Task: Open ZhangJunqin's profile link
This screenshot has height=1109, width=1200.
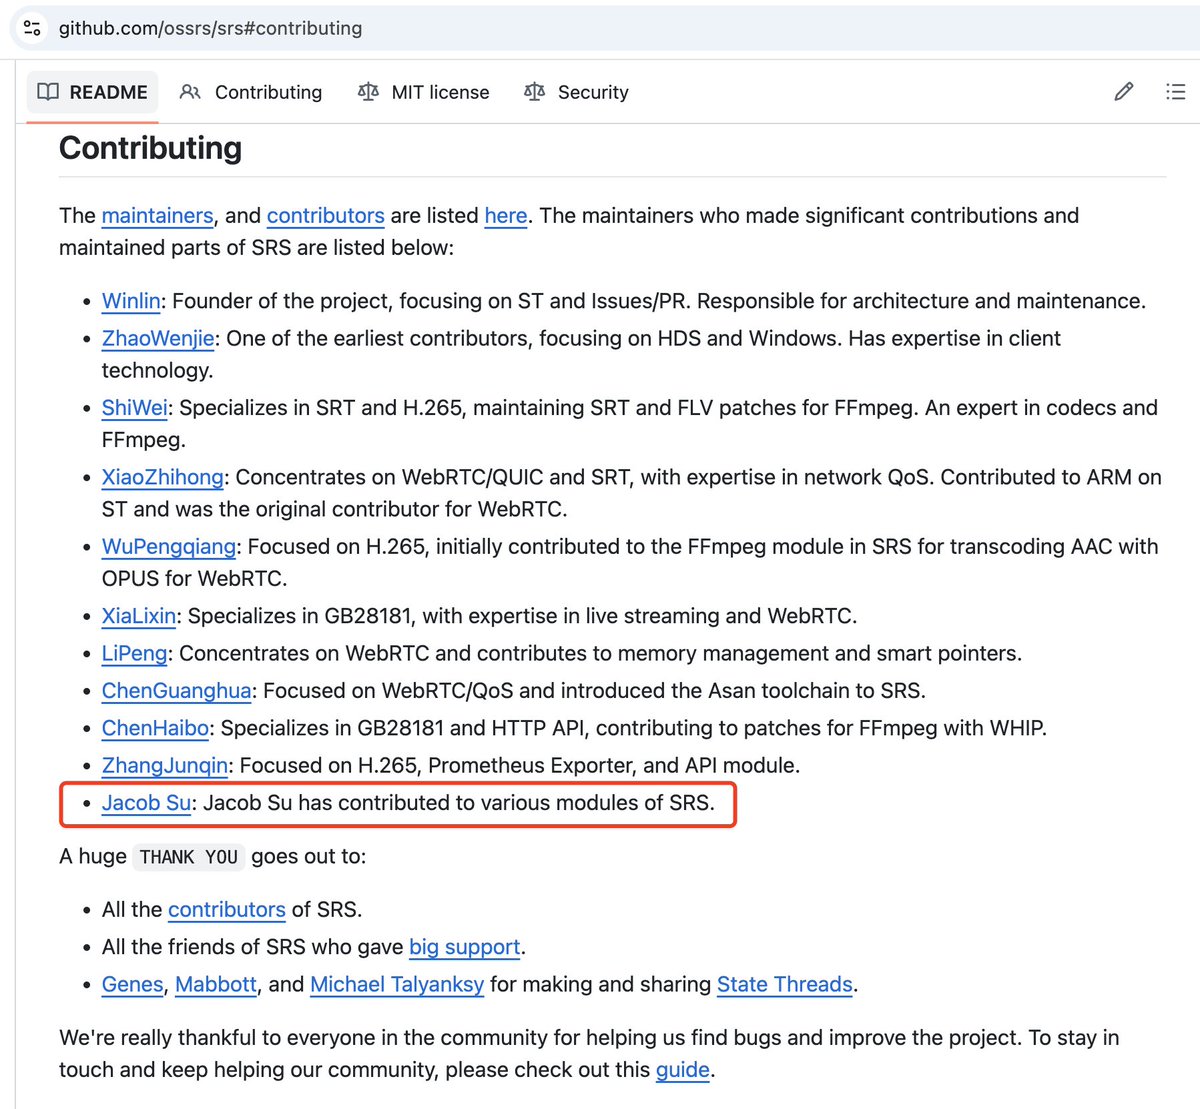Action: [165, 766]
